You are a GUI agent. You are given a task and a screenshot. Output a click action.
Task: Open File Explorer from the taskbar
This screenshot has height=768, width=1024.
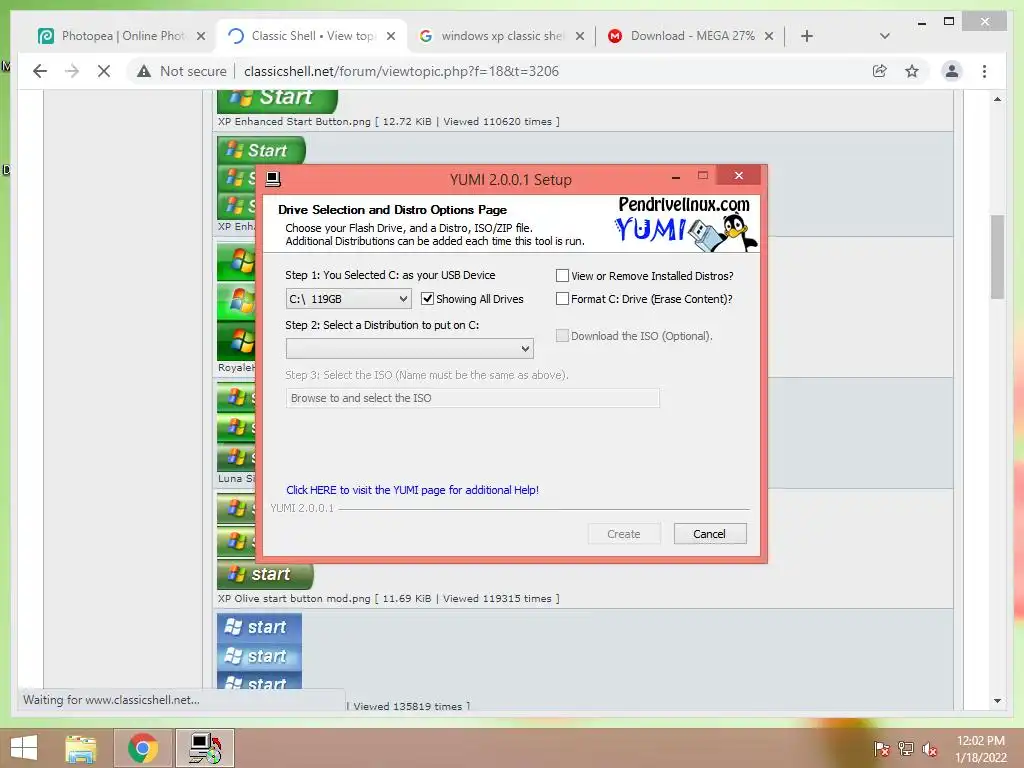point(80,748)
